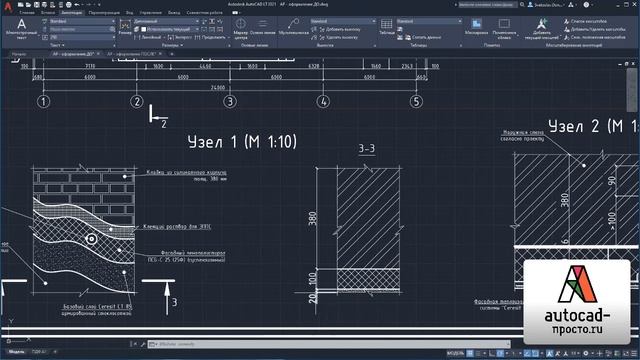Open the dimension style dropdown

pyautogui.click(x=167, y=21)
